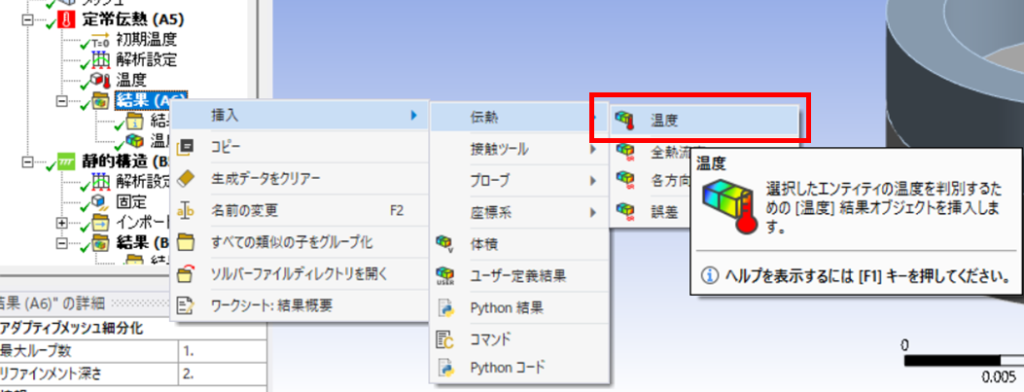Click the コピー menu icon
This screenshot has height=392, width=1024.
click(x=186, y=146)
